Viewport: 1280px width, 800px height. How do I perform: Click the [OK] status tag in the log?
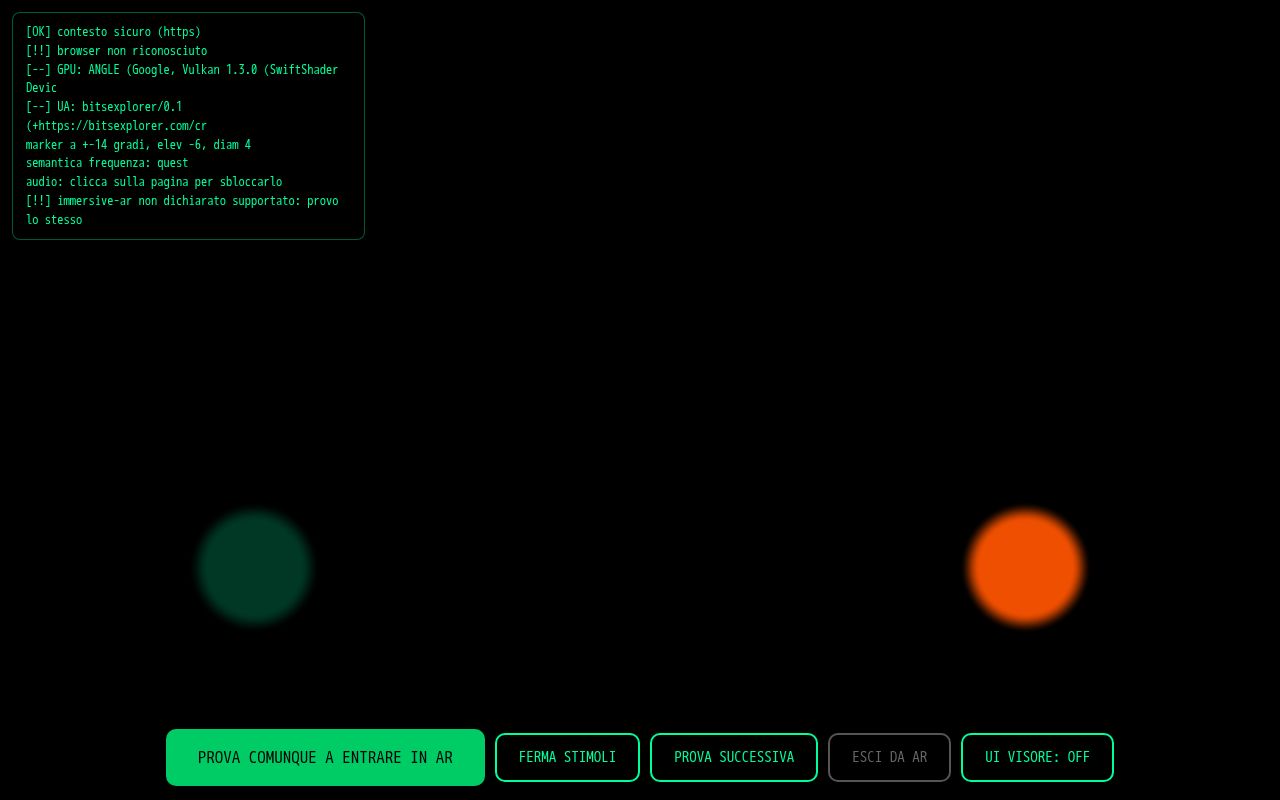click(x=38, y=32)
